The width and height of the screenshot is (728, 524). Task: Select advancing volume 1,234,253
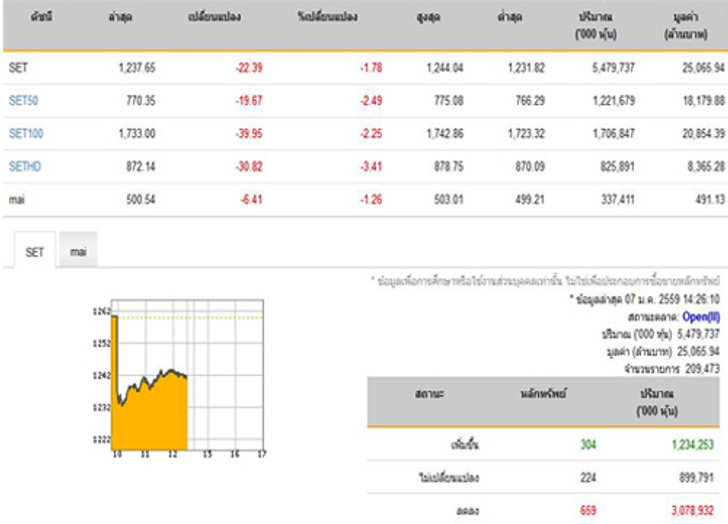[692, 444]
